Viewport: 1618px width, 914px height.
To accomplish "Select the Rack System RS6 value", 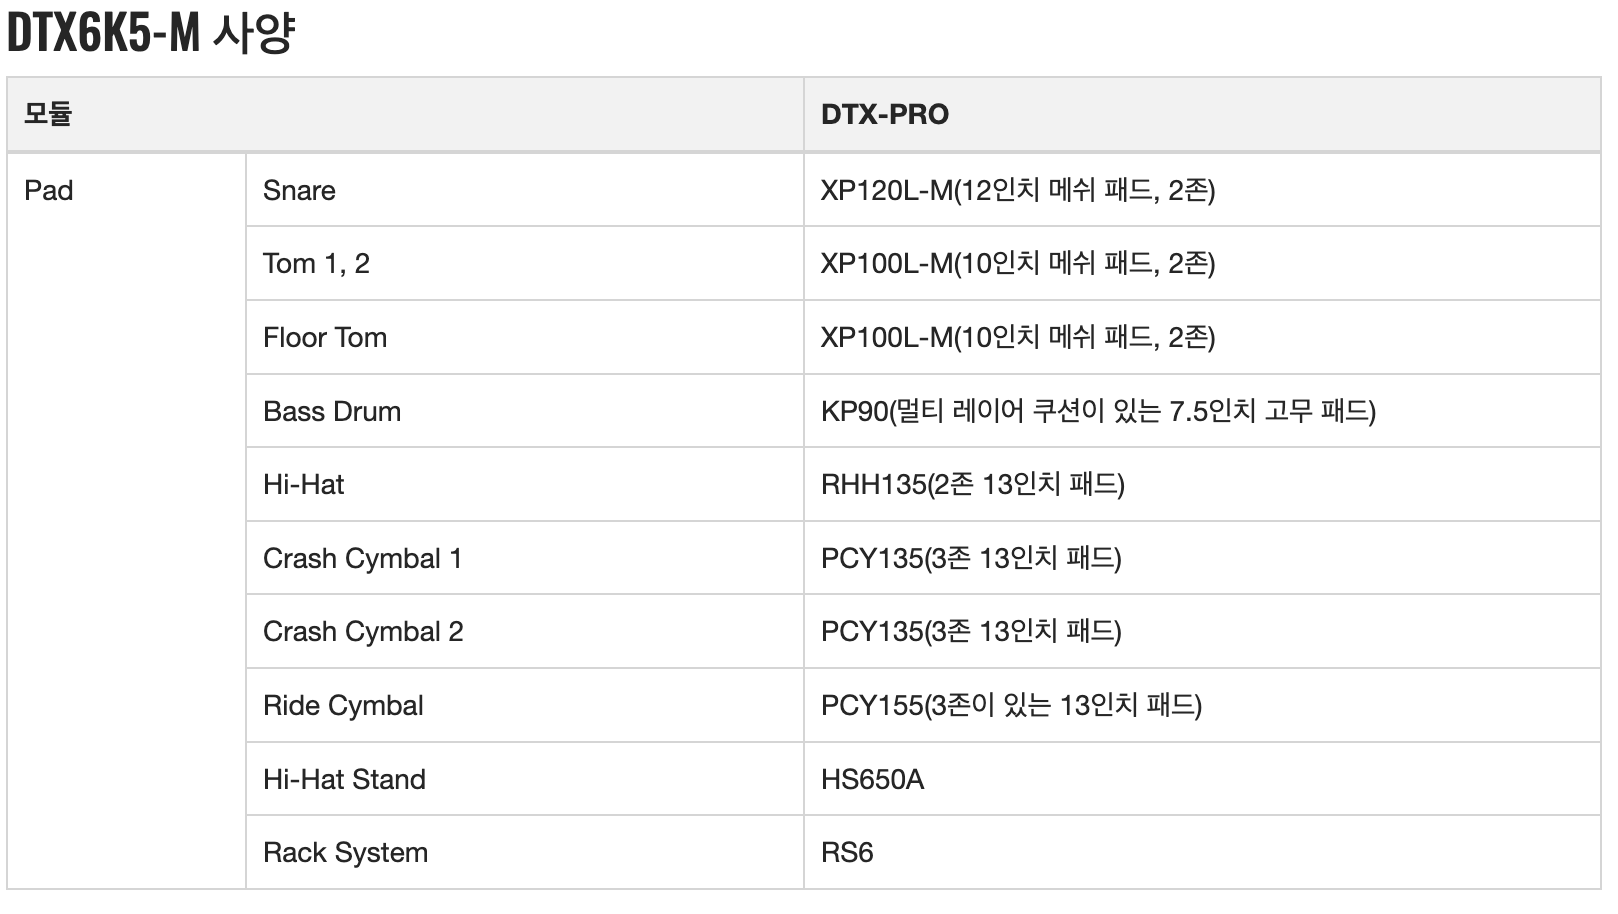I will [x=847, y=853].
